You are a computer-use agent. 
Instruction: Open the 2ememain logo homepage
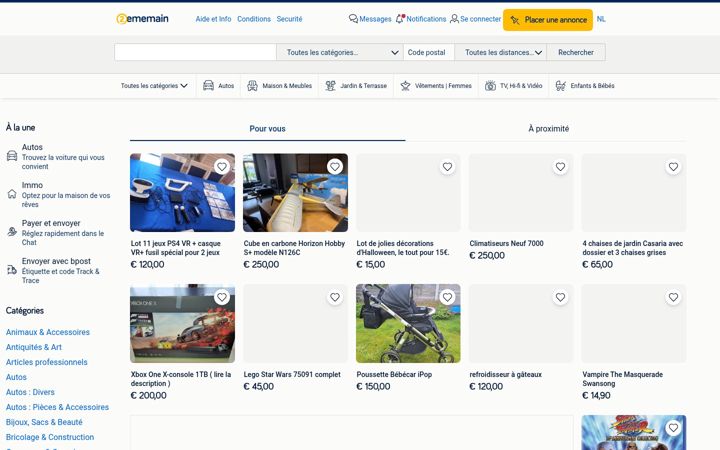click(x=142, y=19)
